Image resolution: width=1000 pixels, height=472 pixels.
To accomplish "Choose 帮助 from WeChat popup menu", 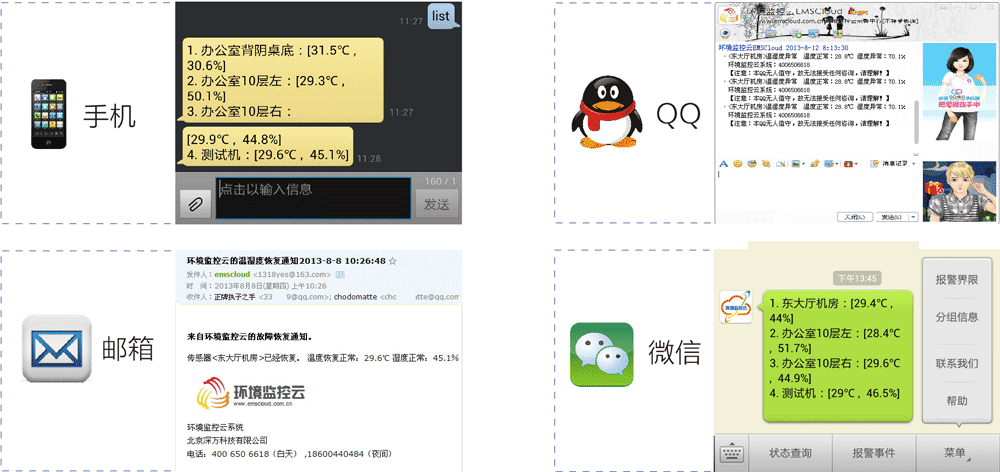I will (x=957, y=401).
